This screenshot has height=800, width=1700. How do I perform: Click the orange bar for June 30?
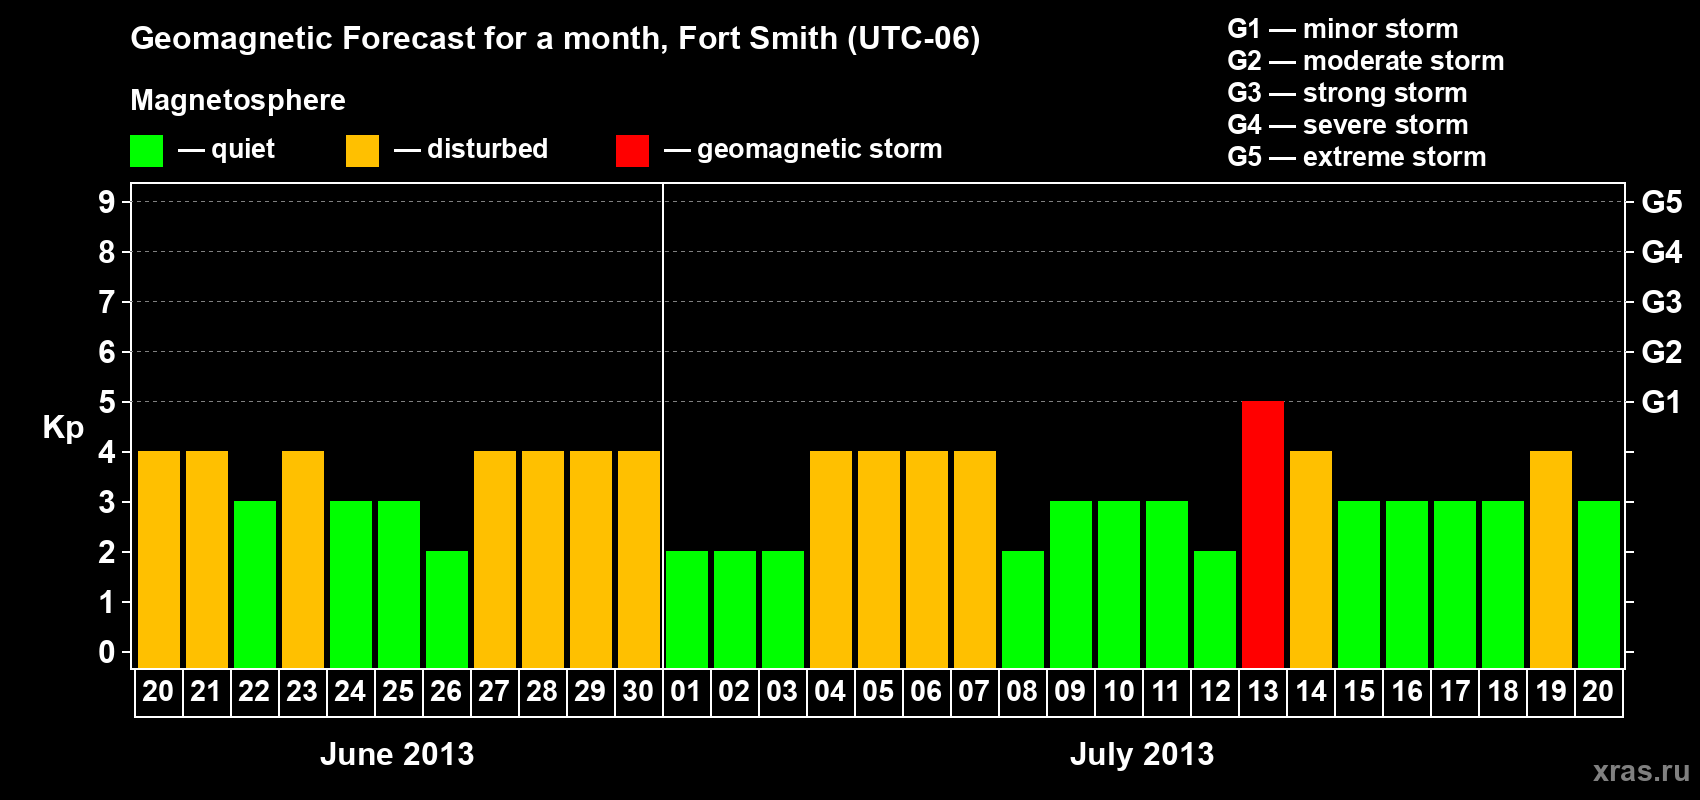coord(639,559)
